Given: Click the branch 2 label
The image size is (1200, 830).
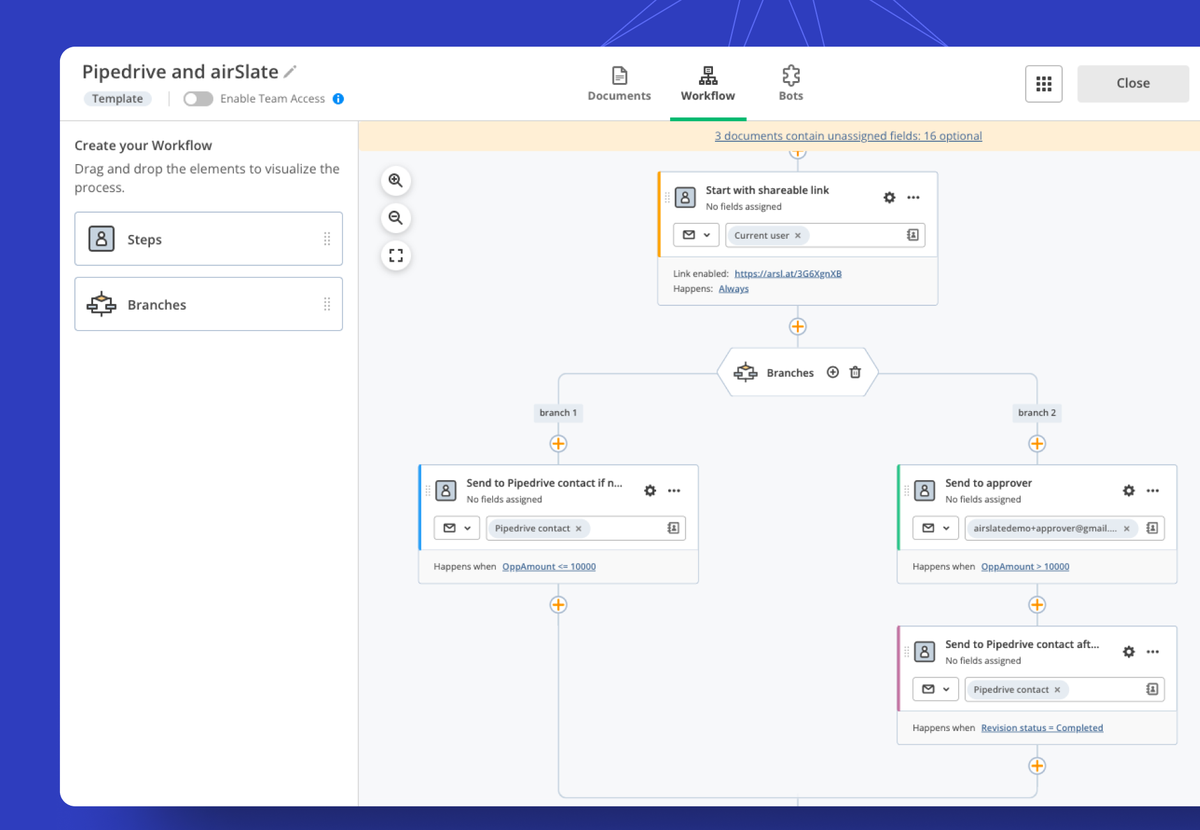Looking at the screenshot, I should click(1037, 412).
